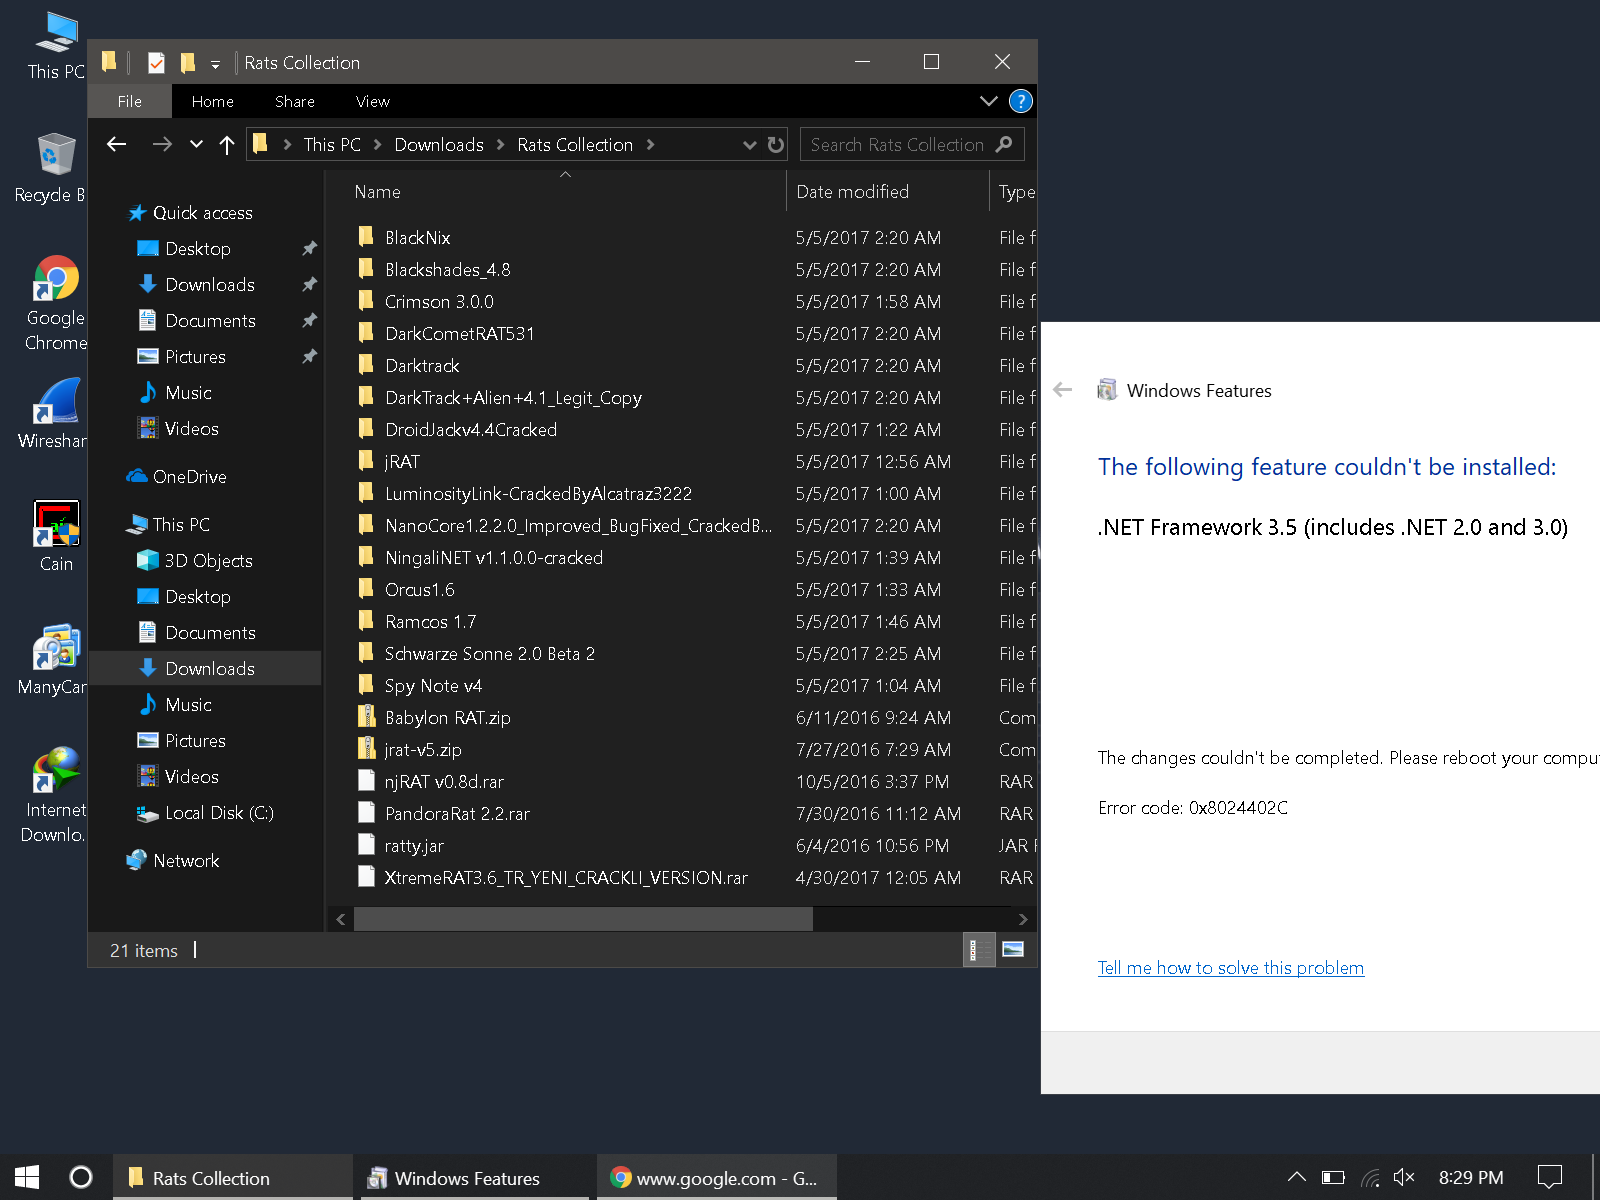Click the muted volume icon in tray
1600x1200 pixels.
click(x=1404, y=1178)
